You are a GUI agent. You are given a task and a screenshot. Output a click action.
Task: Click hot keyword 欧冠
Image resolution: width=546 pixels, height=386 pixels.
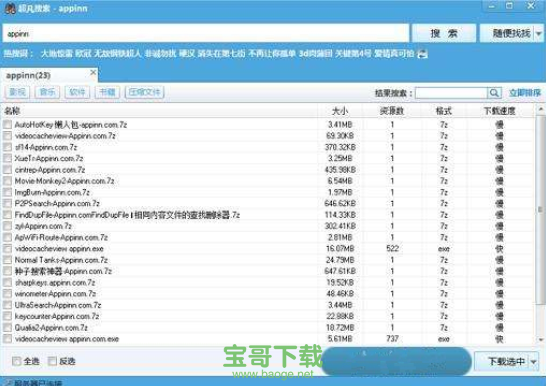[83, 54]
